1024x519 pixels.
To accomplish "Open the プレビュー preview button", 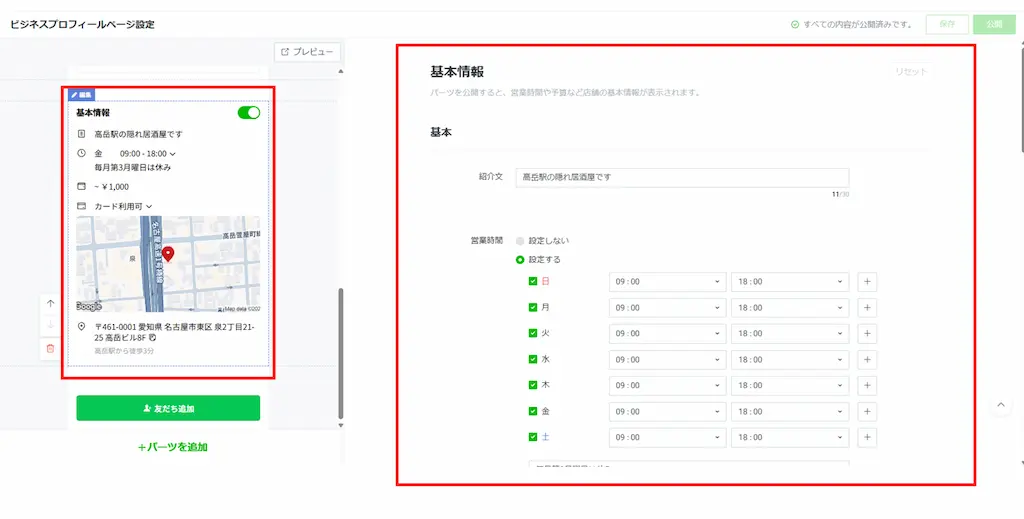I will pyautogui.click(x=307, y=52).
